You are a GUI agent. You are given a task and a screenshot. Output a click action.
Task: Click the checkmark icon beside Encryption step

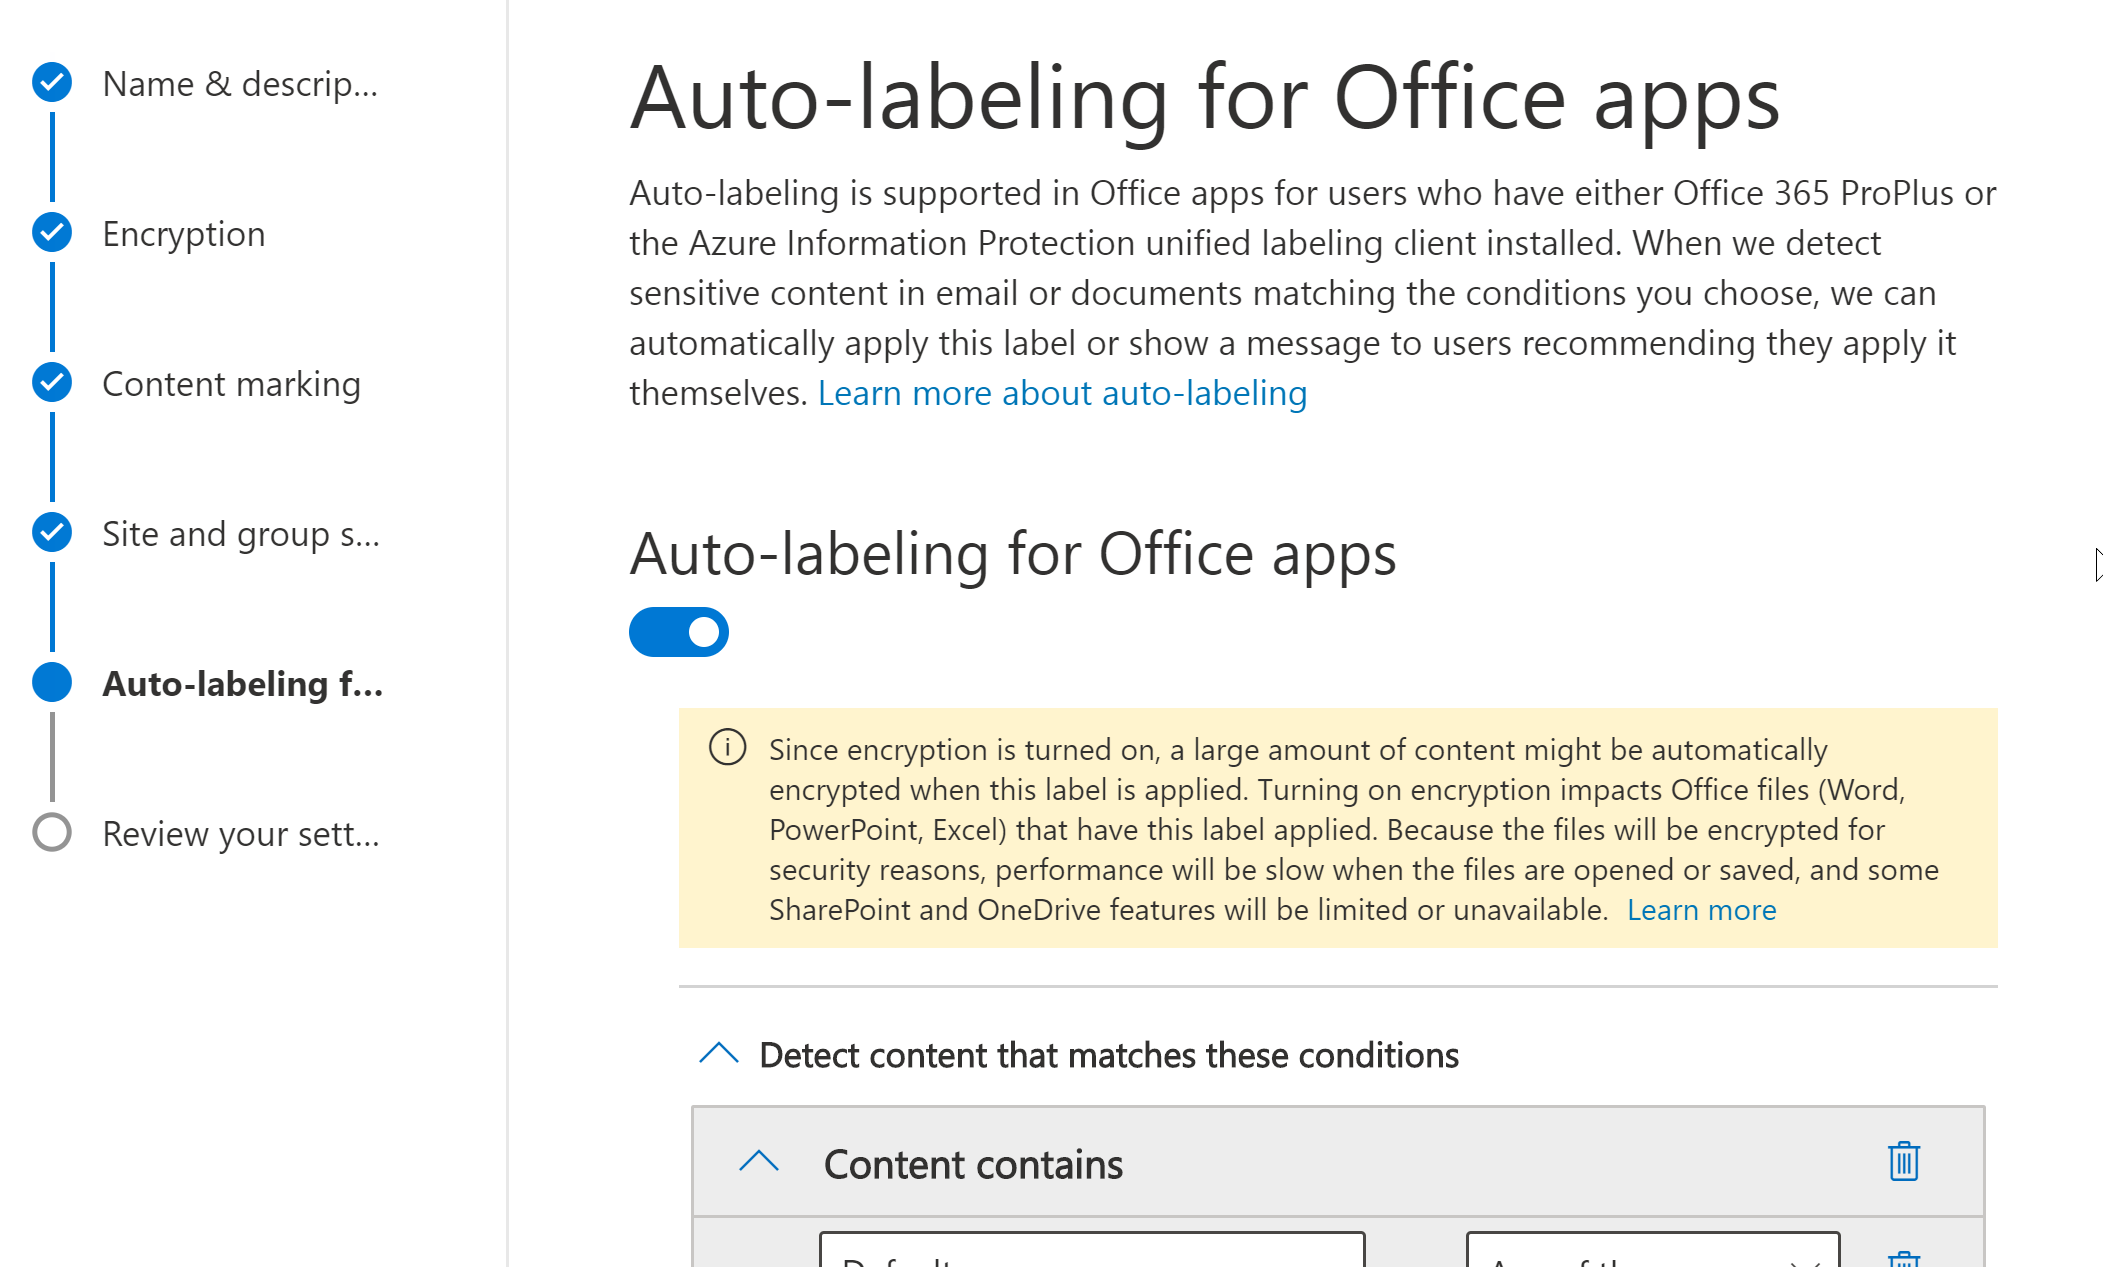(51, 233)
